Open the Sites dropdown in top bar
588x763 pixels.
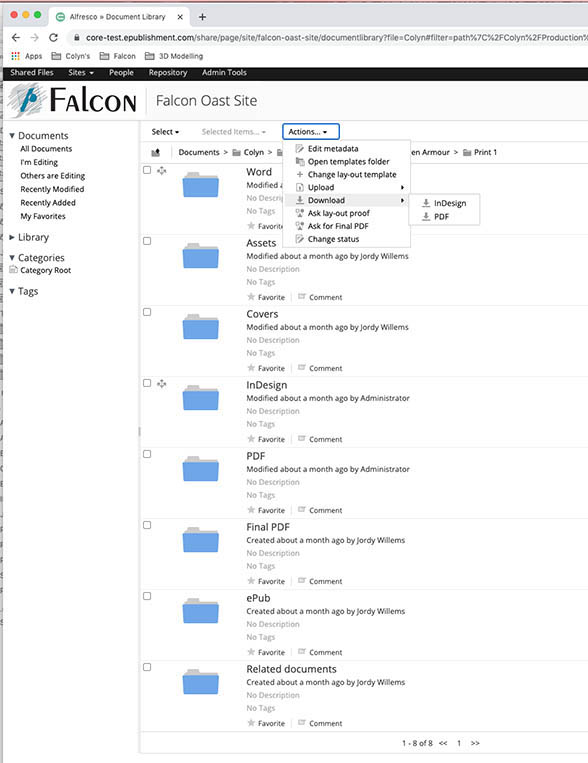click(81, 73)
